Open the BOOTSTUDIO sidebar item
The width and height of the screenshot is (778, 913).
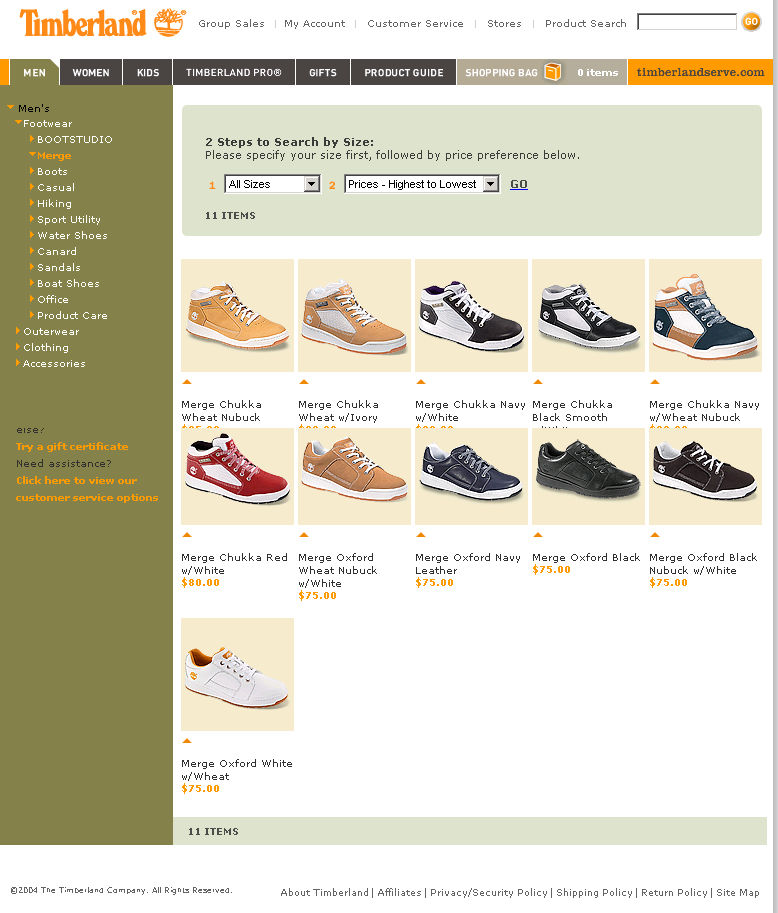(75, 139)
